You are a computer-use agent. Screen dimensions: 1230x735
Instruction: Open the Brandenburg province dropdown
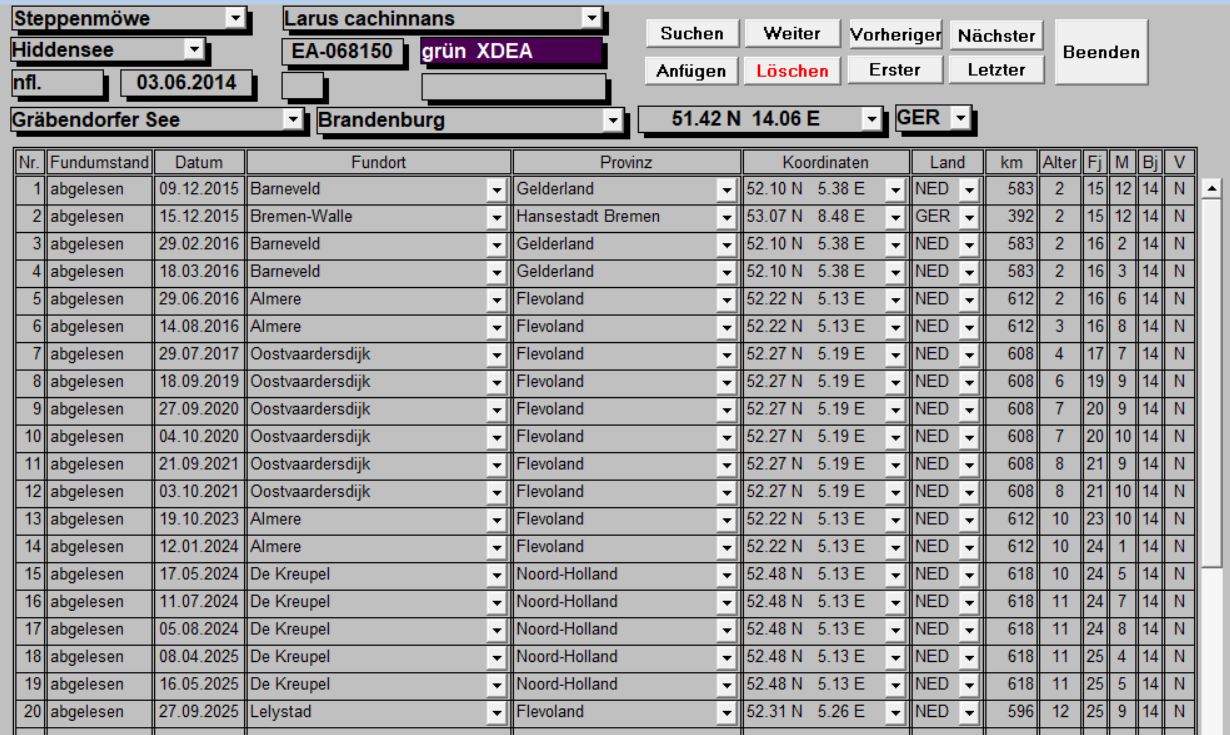click(x=611, y=121)
